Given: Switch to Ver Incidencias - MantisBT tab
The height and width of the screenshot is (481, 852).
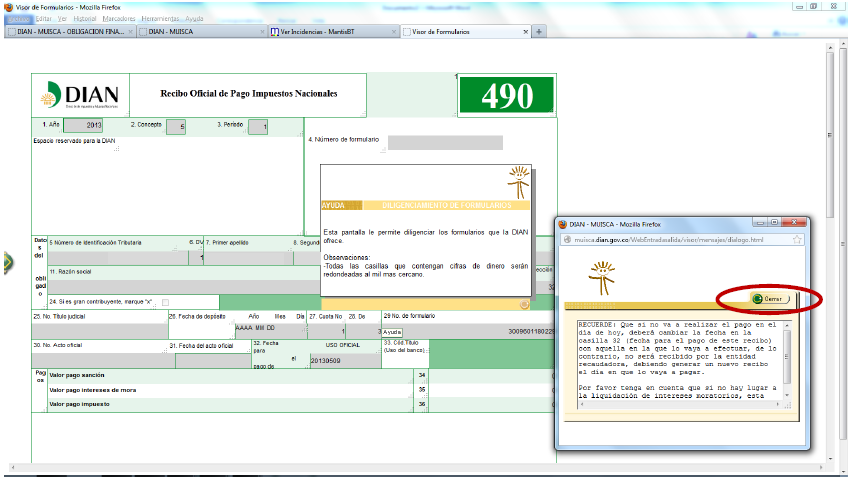Looking at the screenshot, I should pos(333,32).
